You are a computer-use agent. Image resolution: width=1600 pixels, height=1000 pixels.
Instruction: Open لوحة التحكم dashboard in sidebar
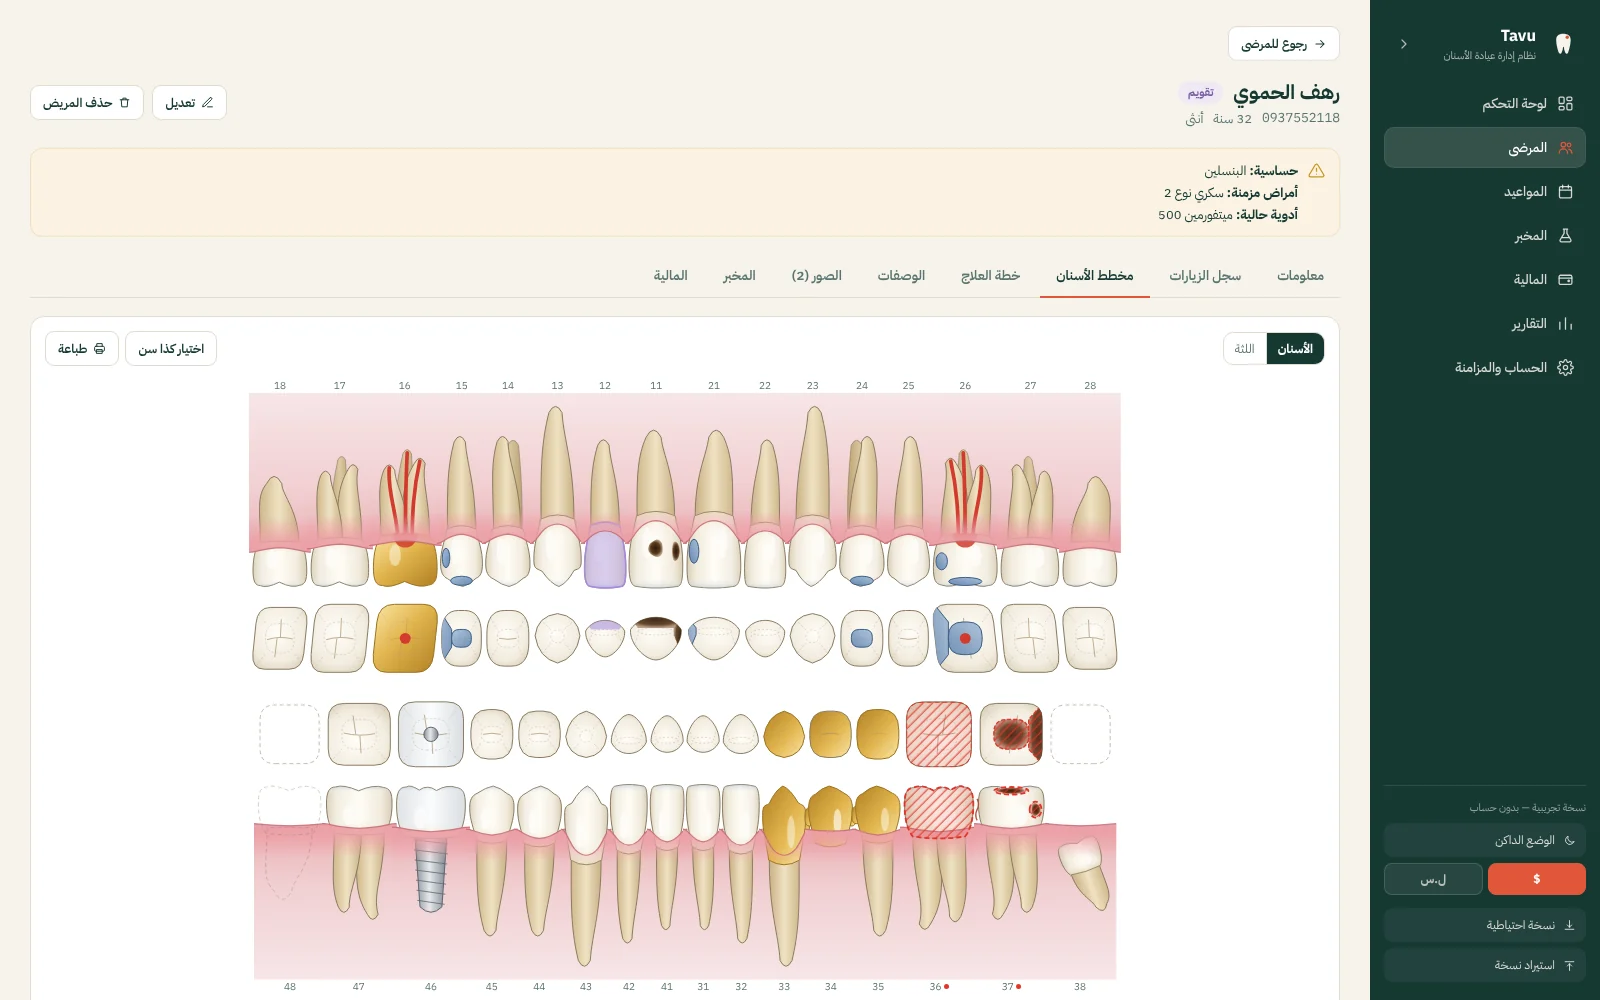pyautogui.click(x=1485, y=103)
